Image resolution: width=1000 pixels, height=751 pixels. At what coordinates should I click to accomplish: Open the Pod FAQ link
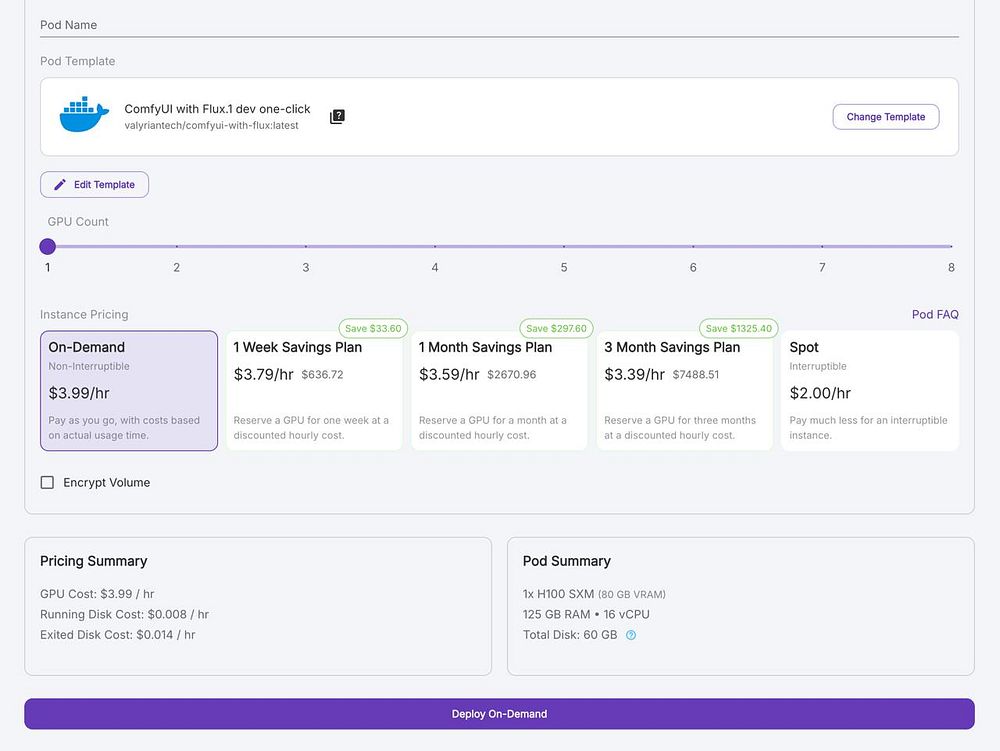(x=935, y=315)
